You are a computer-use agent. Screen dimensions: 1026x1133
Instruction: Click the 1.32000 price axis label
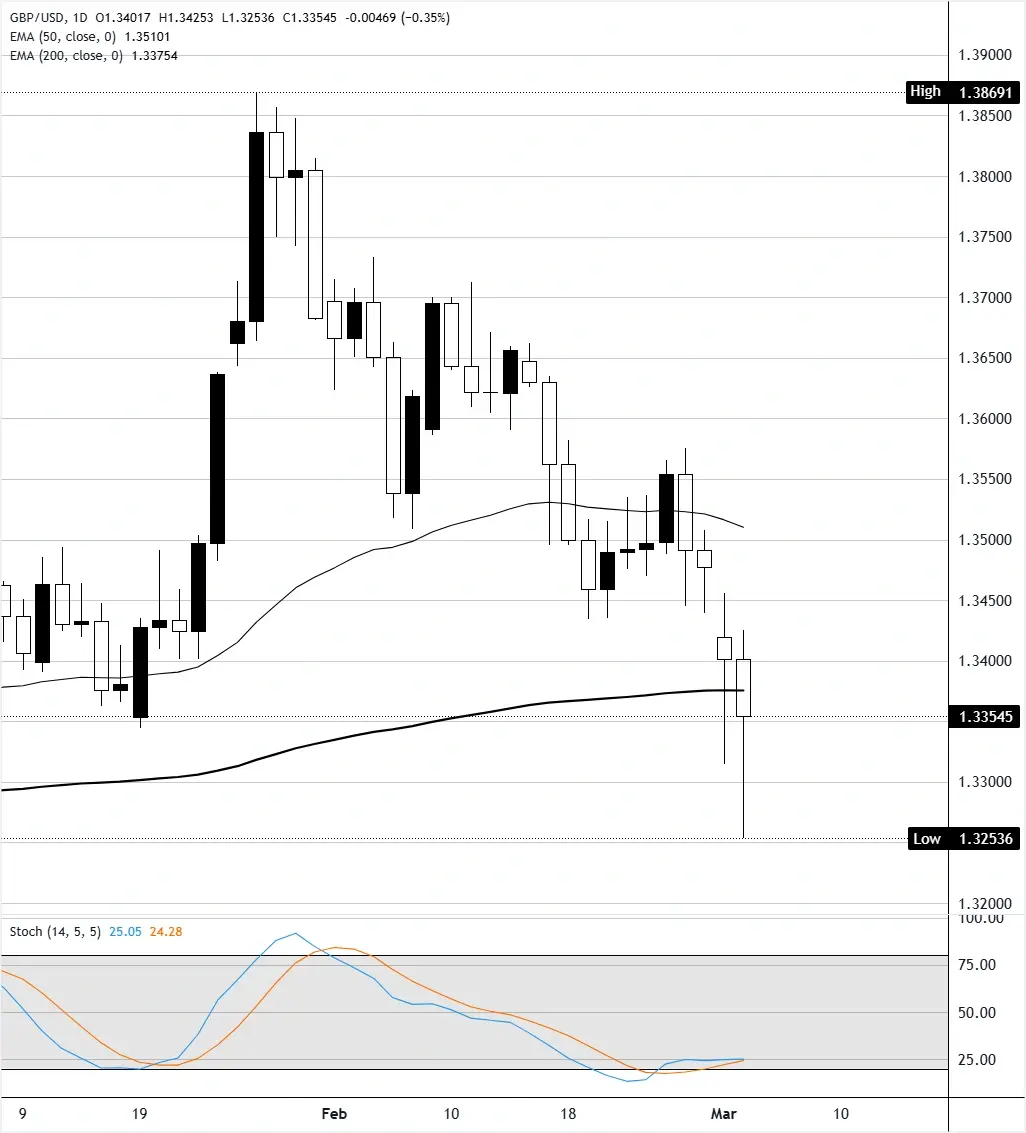(x=984, y=903)
